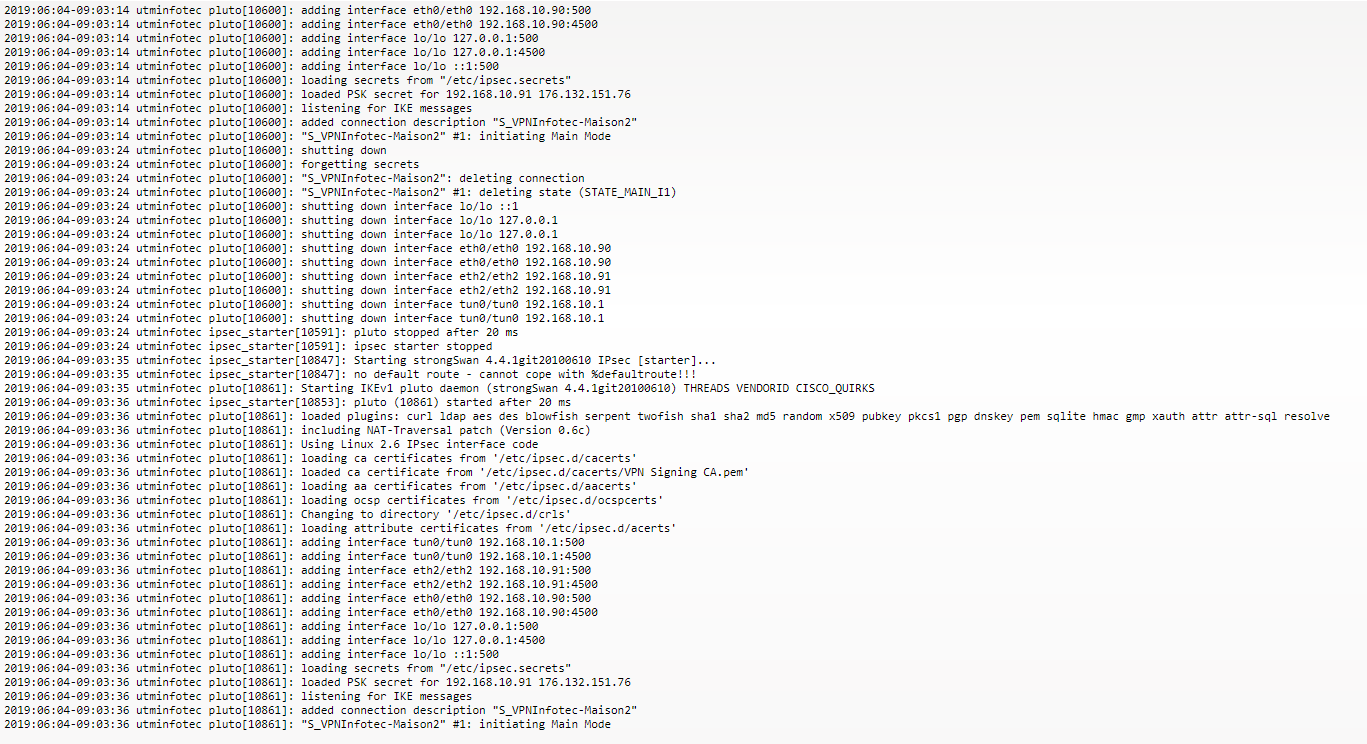Select the 'loaded plugins: curl ldap aes' line
This screenshot has width=1367, height=744.
click(x=667, y=416)
